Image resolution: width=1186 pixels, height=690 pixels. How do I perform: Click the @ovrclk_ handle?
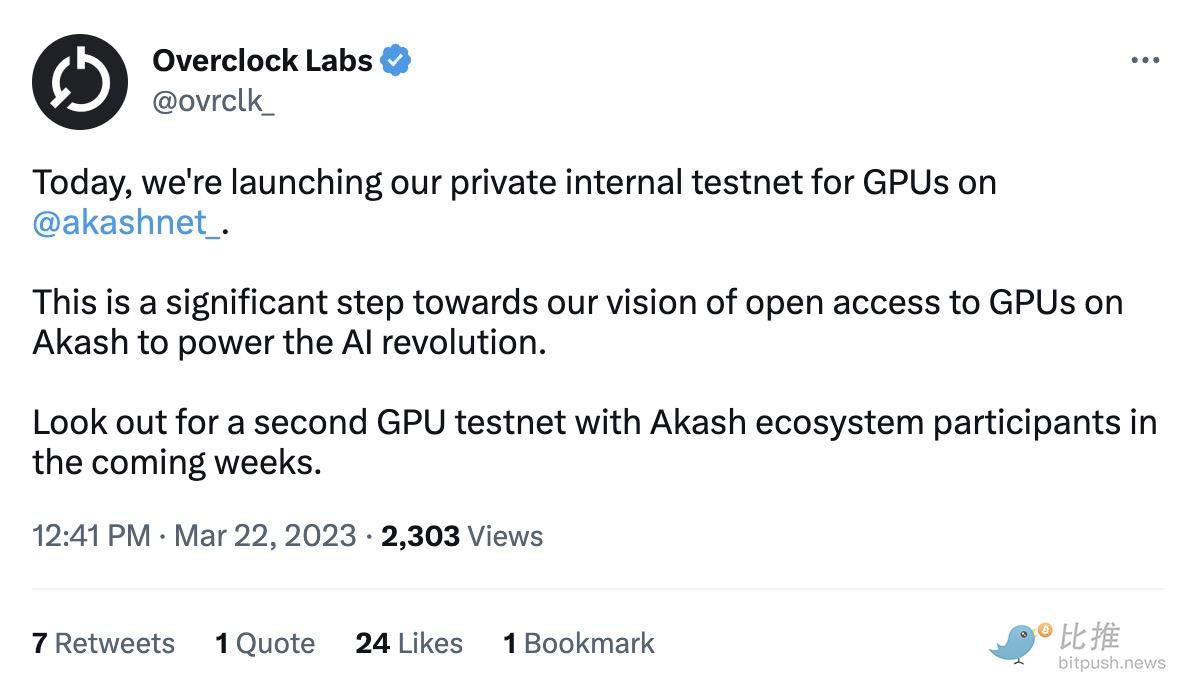213,101
